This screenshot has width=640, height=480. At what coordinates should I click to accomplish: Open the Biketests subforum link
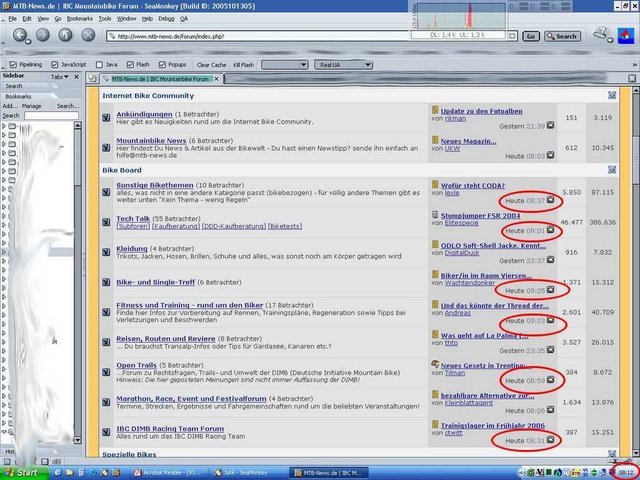pos(285,226)
